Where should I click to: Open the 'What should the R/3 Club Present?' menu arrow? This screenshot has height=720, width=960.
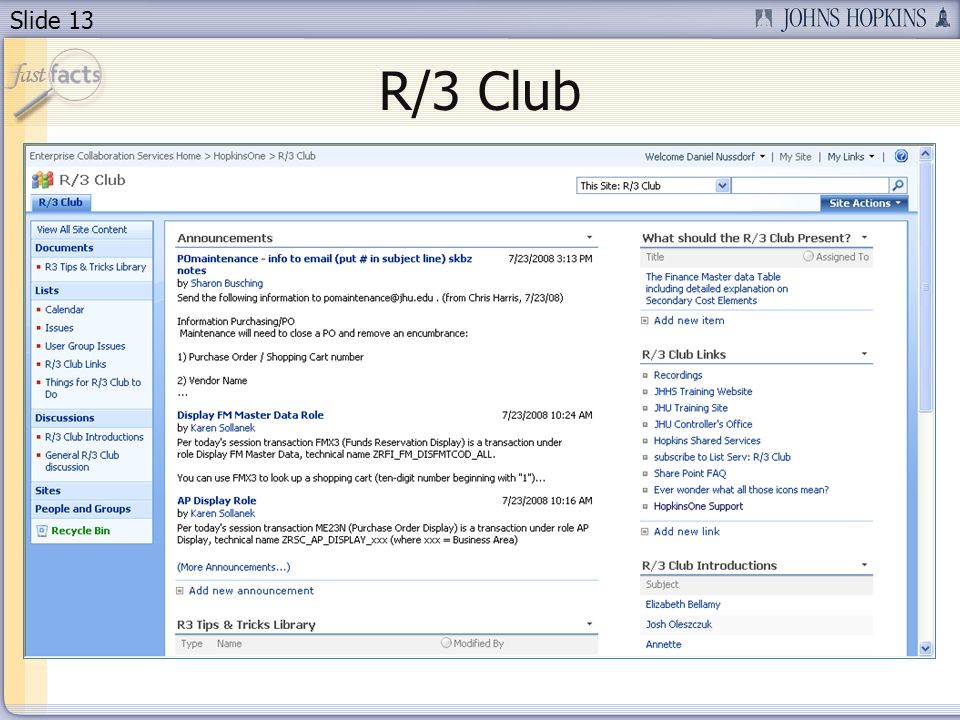(864, 237)
